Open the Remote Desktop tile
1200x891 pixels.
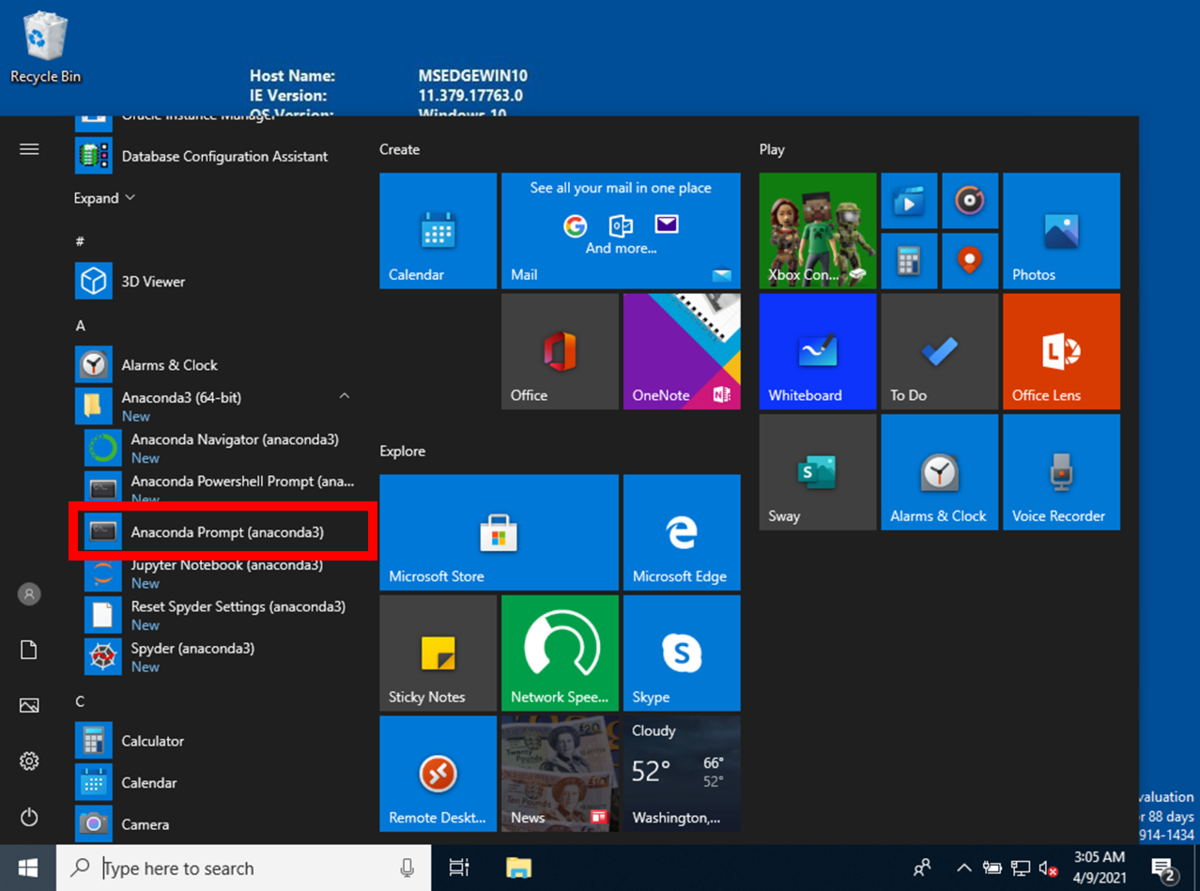438,774
